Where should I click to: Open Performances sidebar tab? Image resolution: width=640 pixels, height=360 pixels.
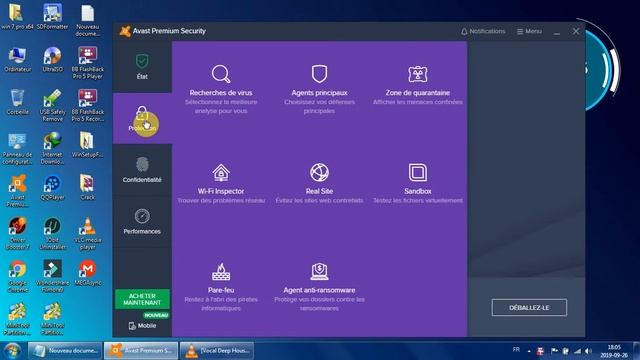tap(142, 222)
